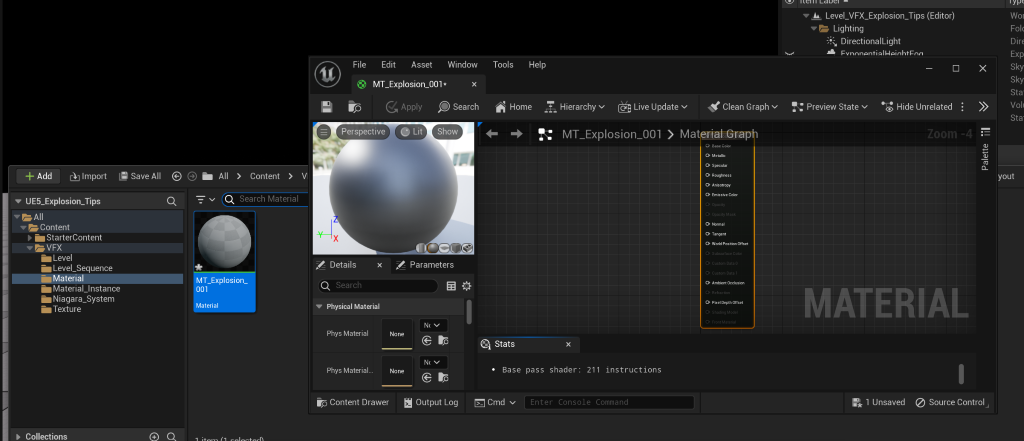This screenshot has width=1024, height=441.
Task: Open Preview State dropdown
Action: (829, 106)
